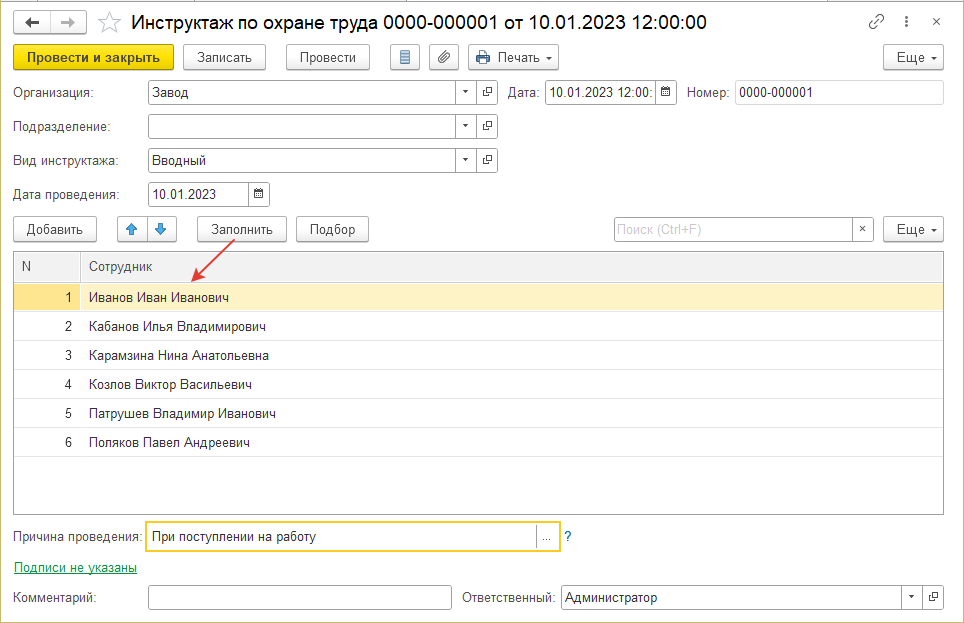Select row Патрушев Владимир Иванович
Screen dimensions: 964x623
tap(478, 413)
